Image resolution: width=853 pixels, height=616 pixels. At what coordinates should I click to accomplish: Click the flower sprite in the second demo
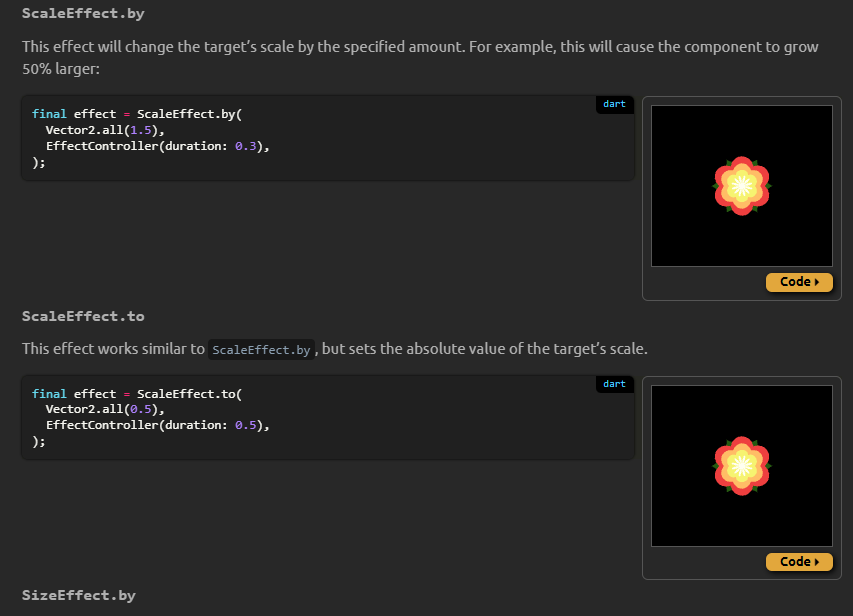(x=741, y=463)
